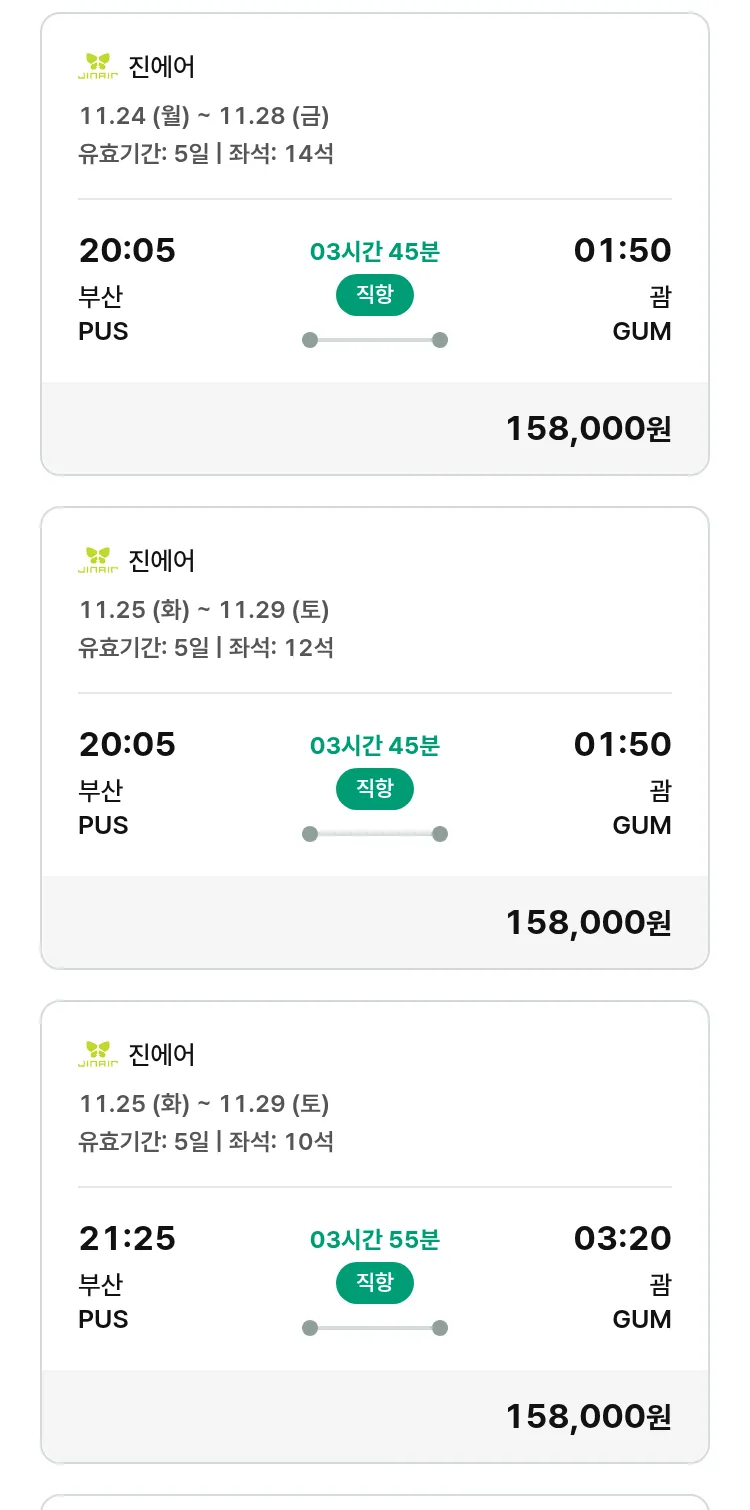Click the Jin Air logo on the 12-seat flight card
Viewport: 750px width, 1510px height.
[x=98, y=560]
